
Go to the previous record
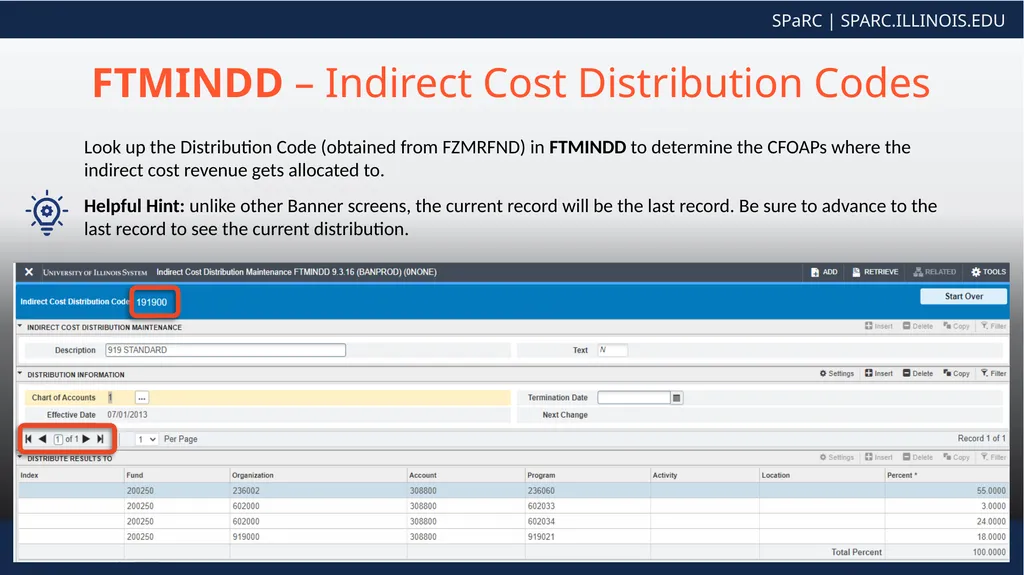42,439
